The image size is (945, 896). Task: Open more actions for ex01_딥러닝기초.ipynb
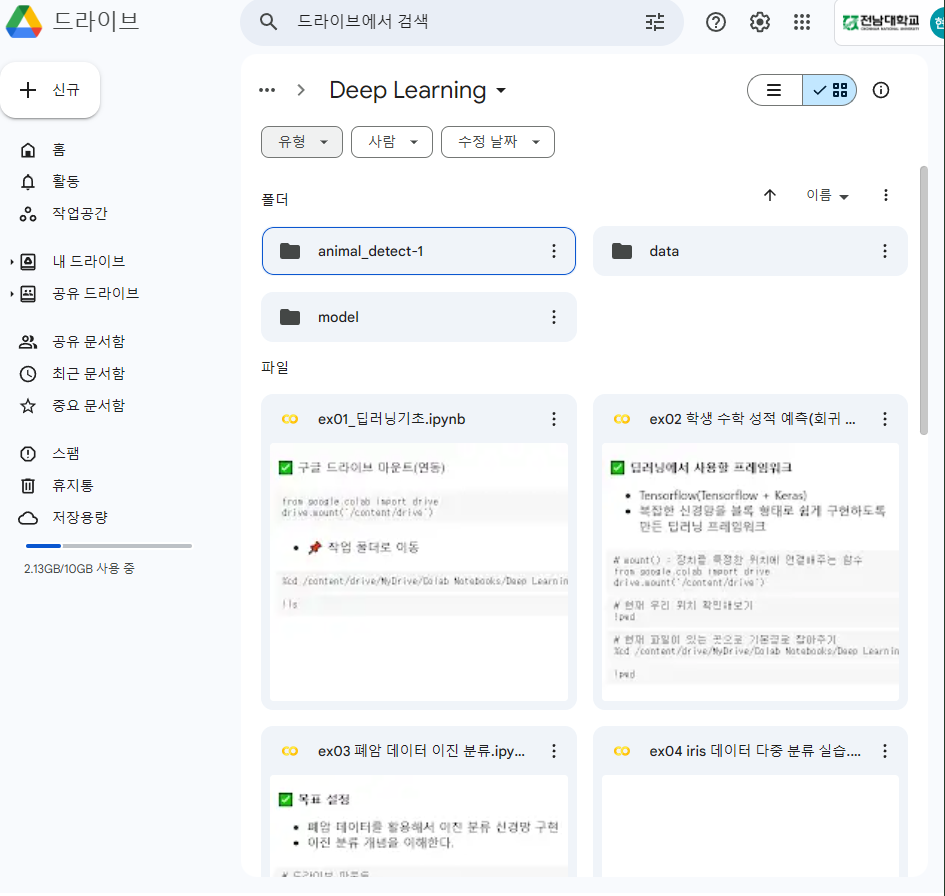coord(554,419)
